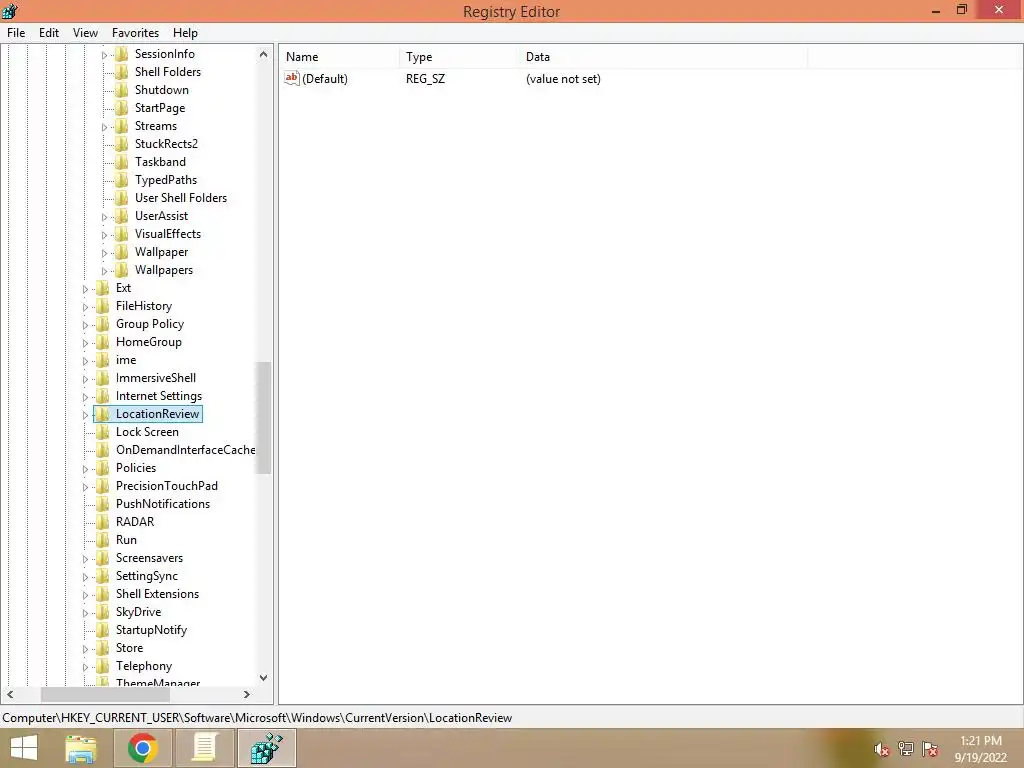This screenshot has height=768, width=1024.
Task: Select the StartupNotify key
Action: (x=151, y=630)
